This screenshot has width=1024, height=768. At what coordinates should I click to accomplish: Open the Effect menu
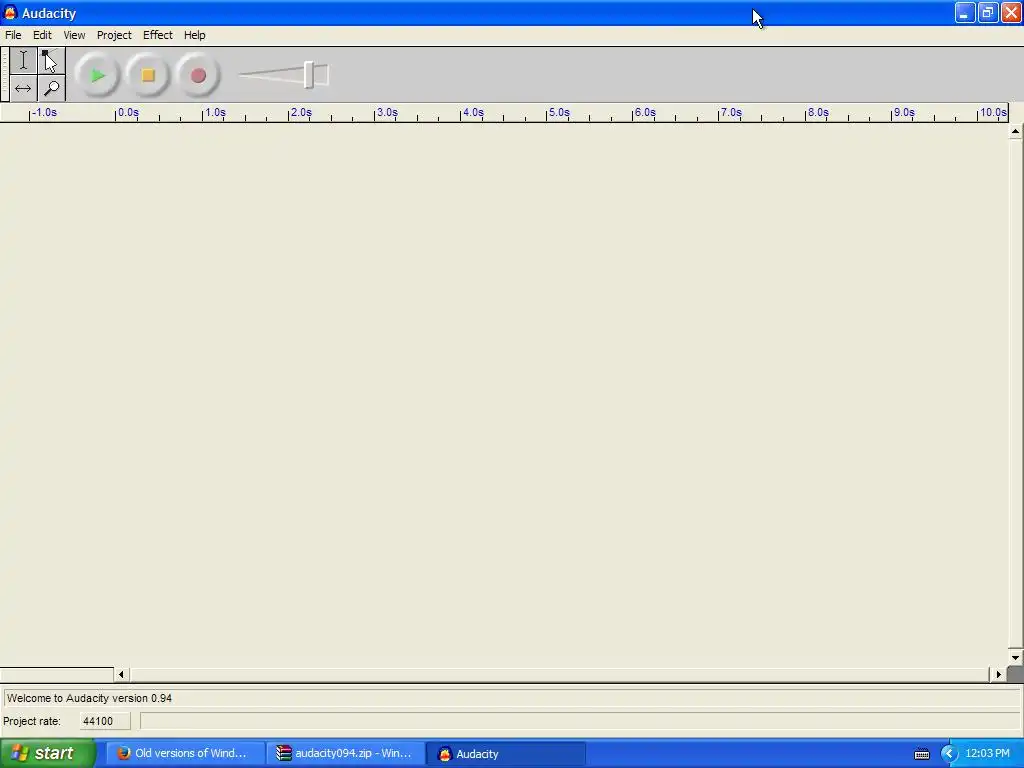pyautogui.click(x=158, y=35)
